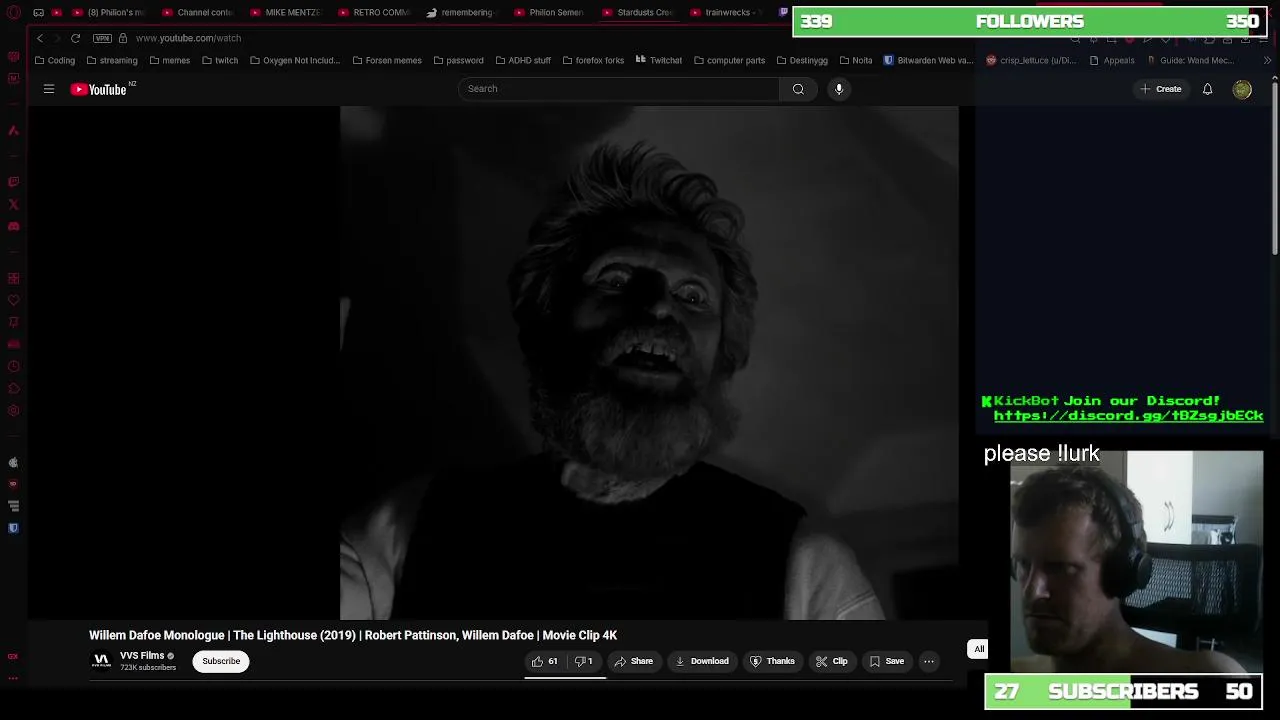The image size is (1280, 720).
Task: Open the ADHD stuff folder
Action: pos(523,60)
